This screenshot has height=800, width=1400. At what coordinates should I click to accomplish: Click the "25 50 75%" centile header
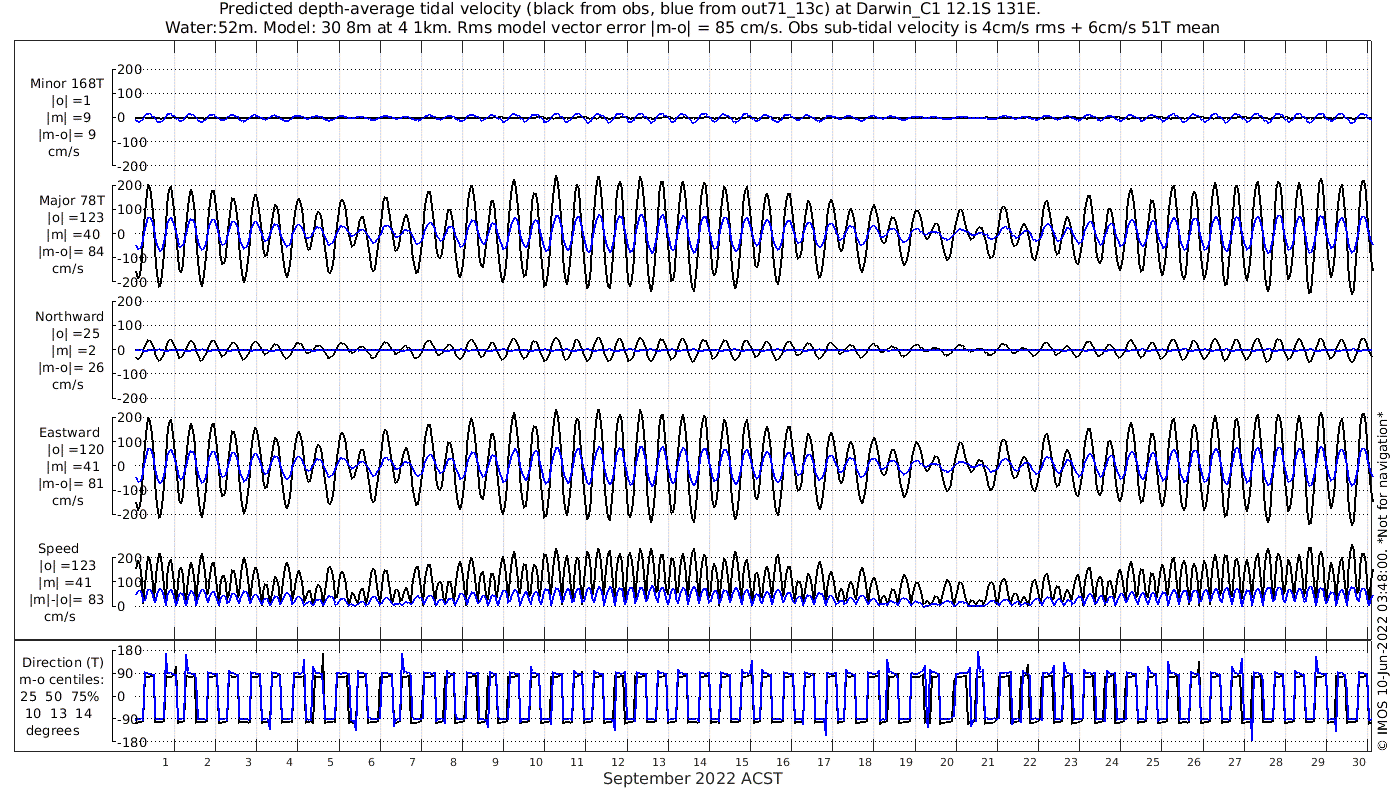(62, 696)
